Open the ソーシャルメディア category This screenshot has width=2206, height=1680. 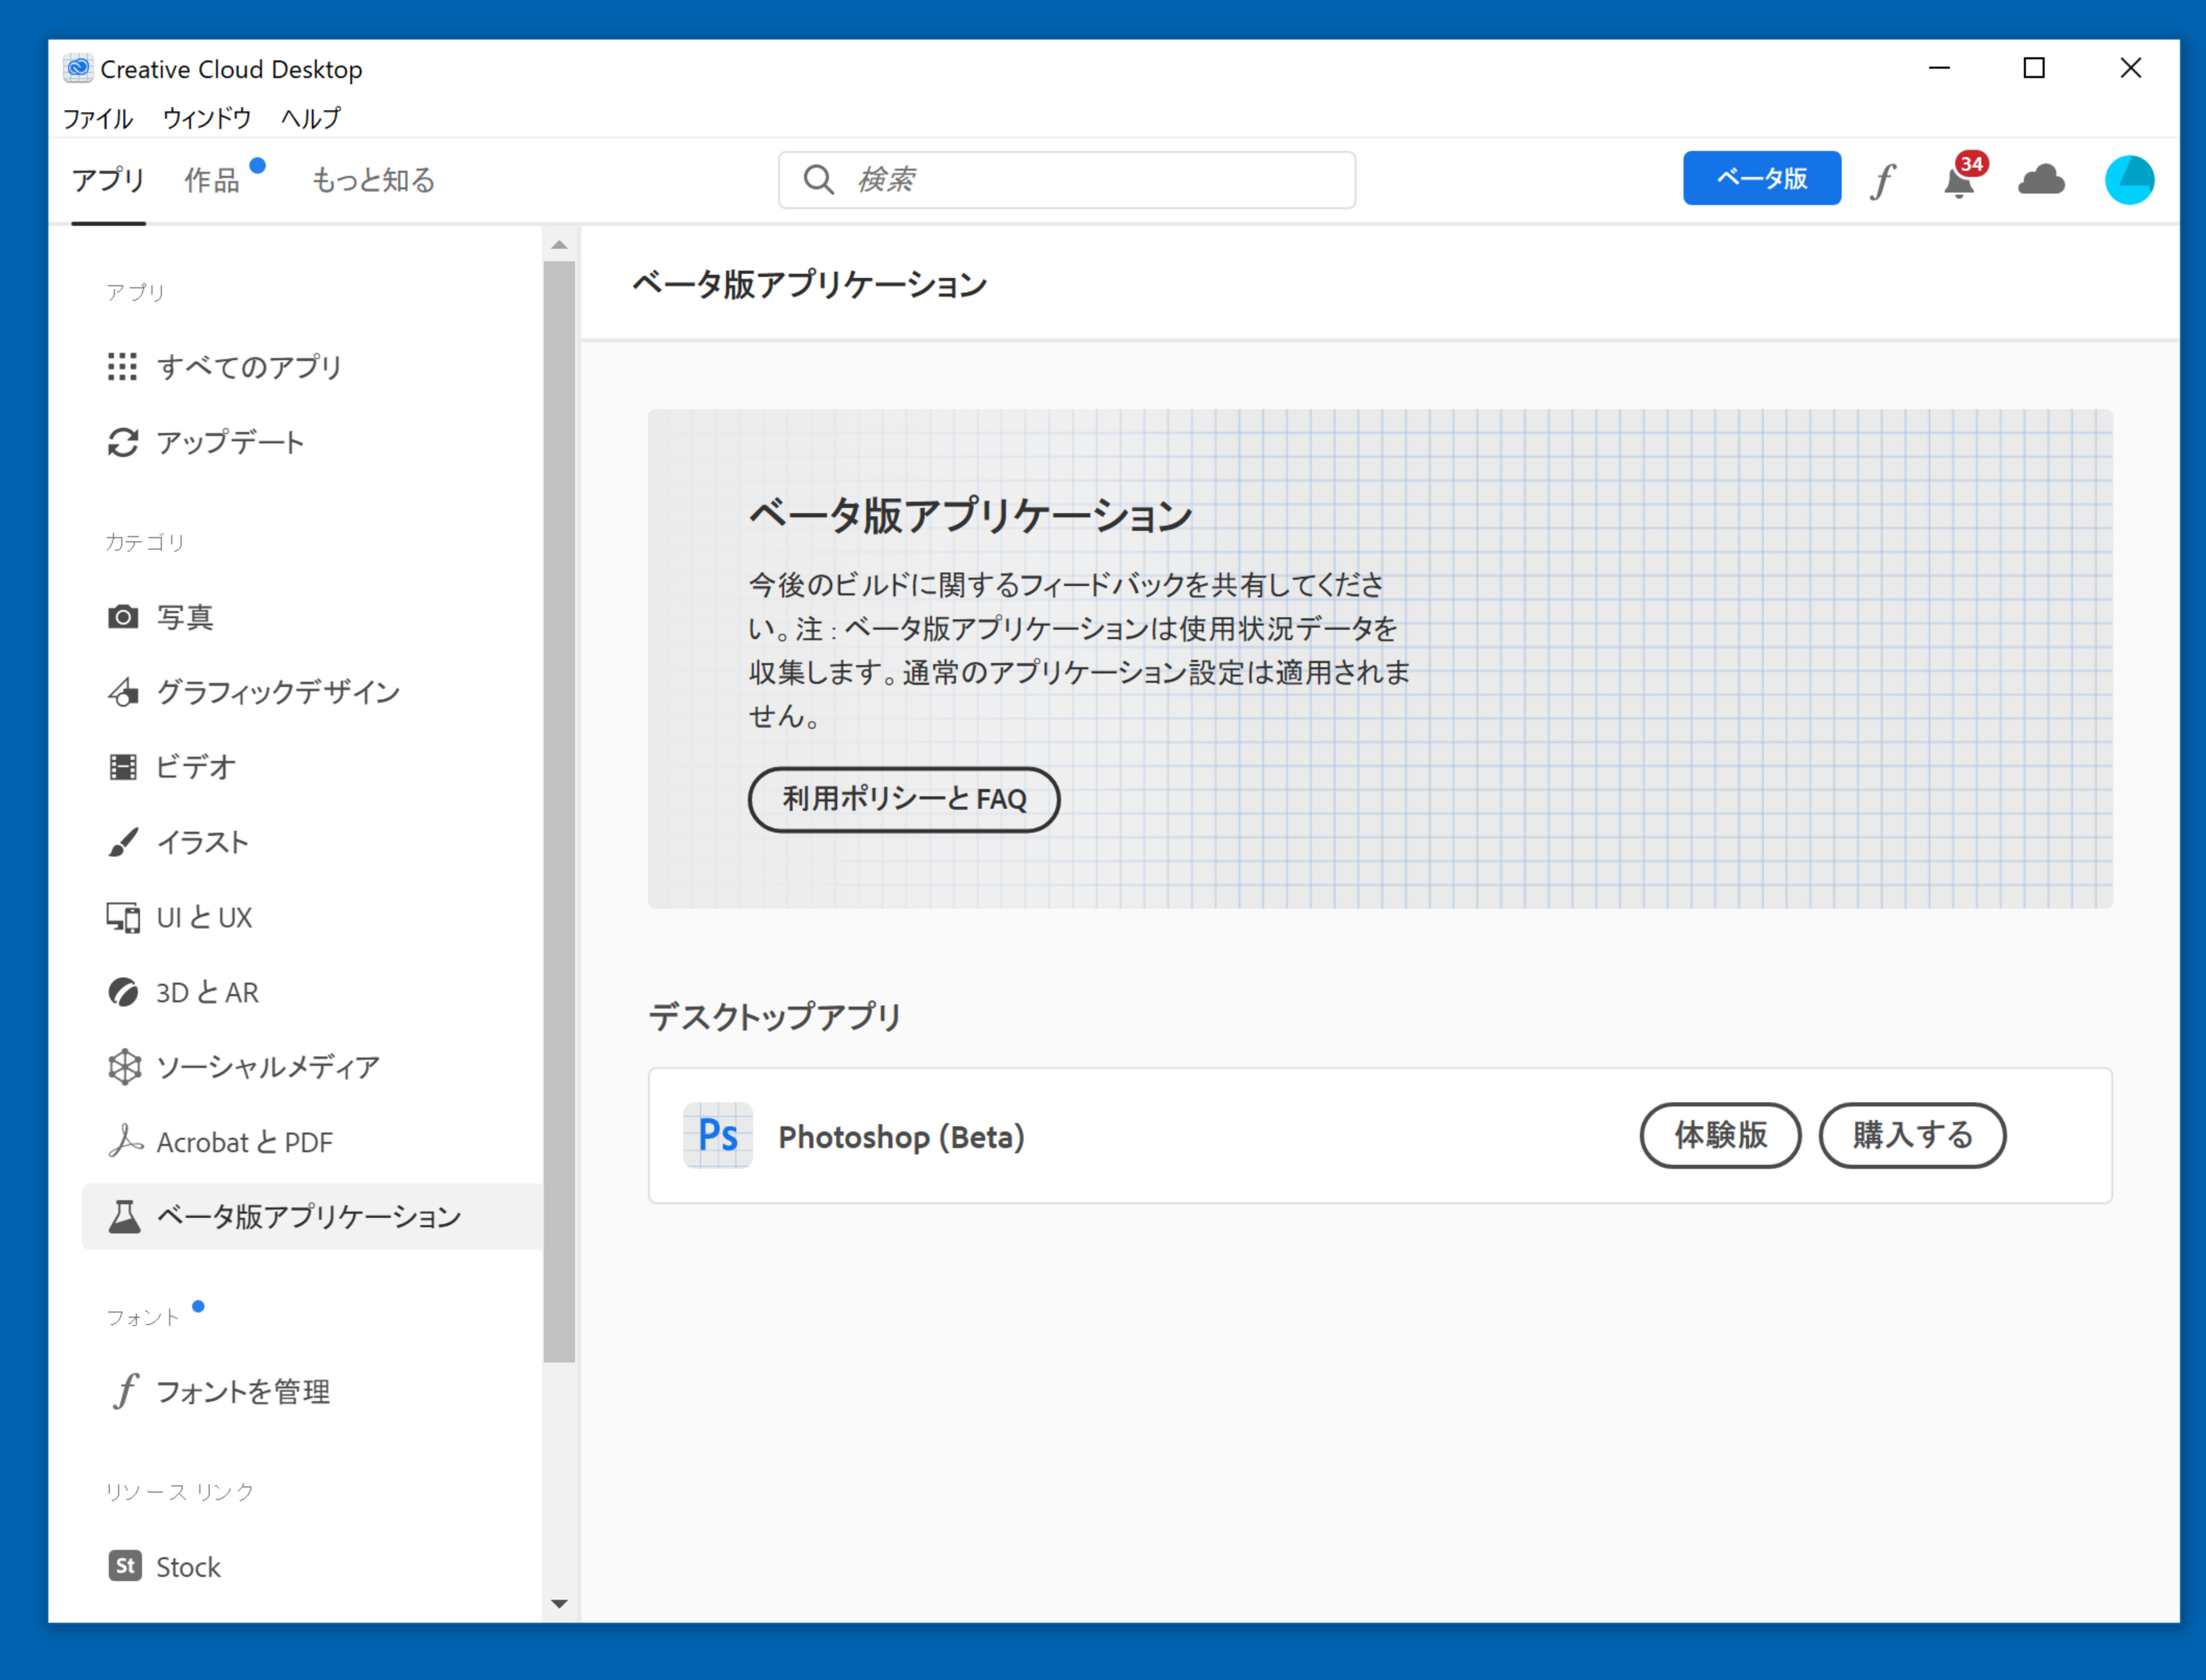point(267,1066)
